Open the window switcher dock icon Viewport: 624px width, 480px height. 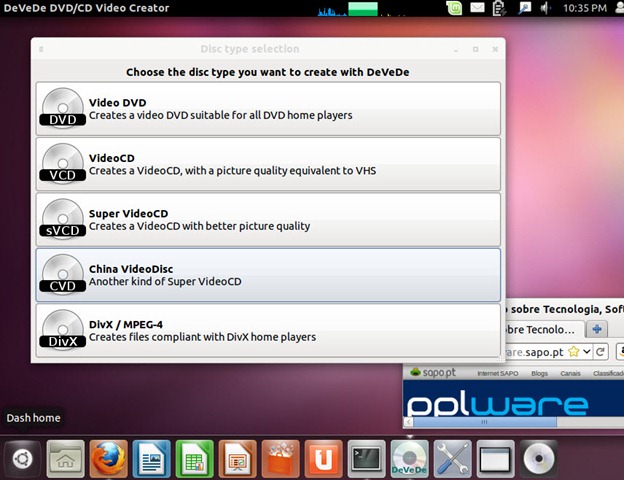tap(495, 459)
